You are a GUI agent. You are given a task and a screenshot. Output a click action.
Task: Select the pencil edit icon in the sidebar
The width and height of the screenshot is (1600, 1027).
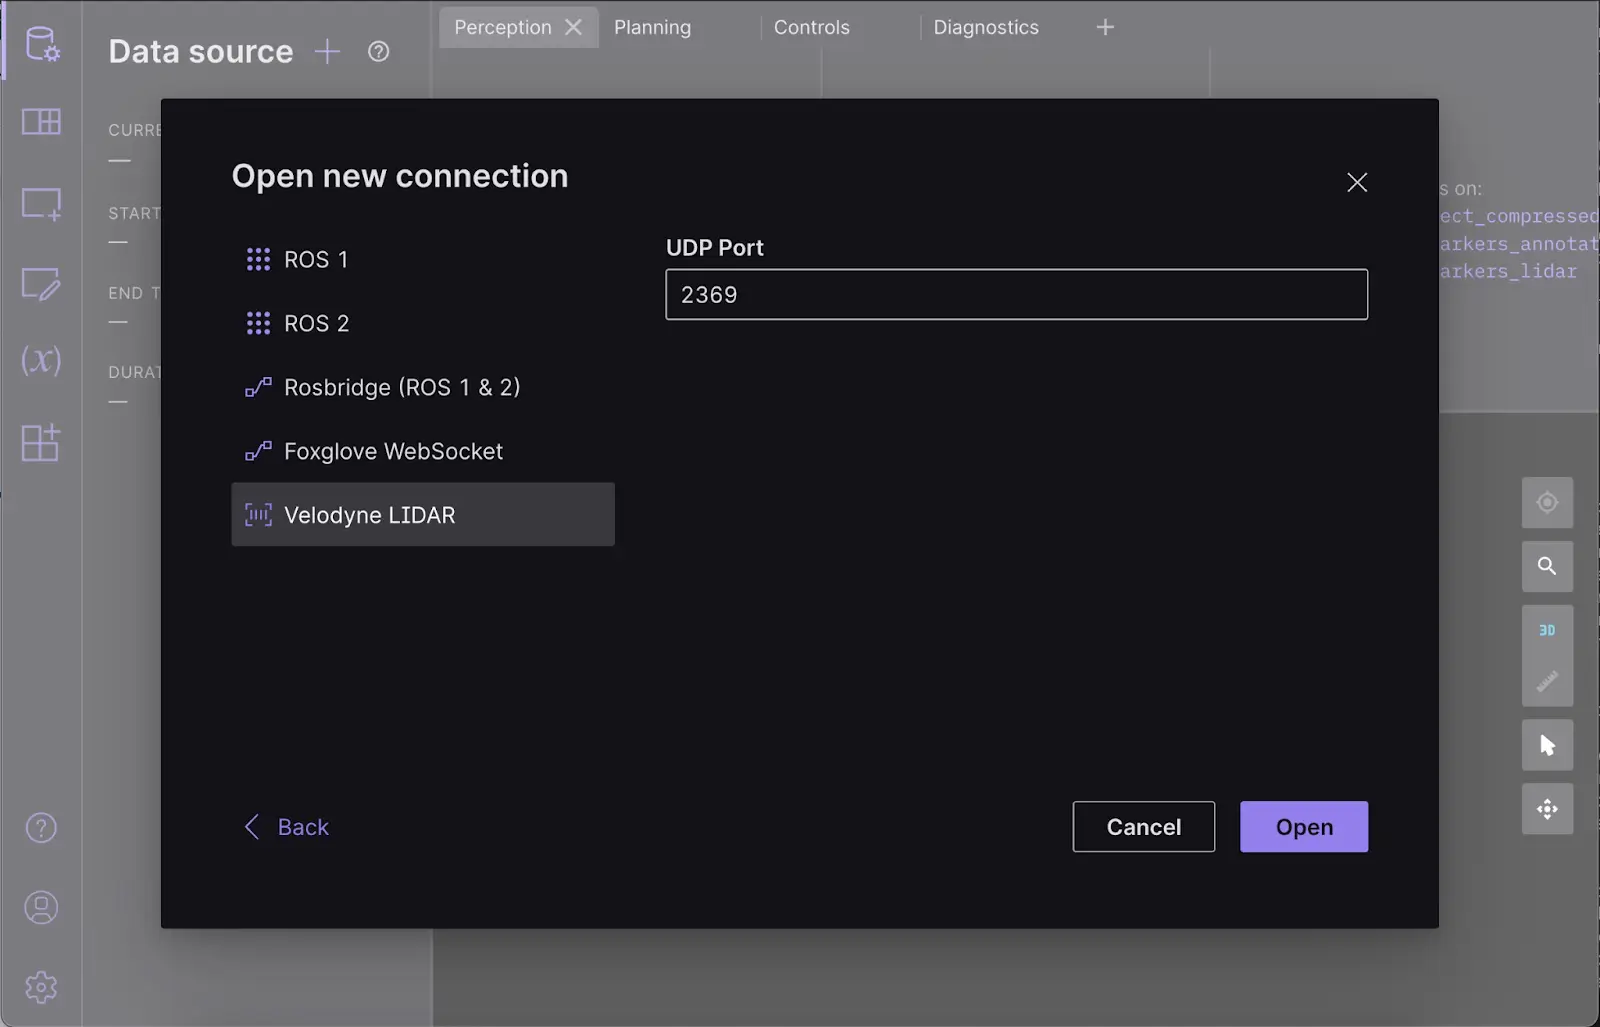pos(40,285)
